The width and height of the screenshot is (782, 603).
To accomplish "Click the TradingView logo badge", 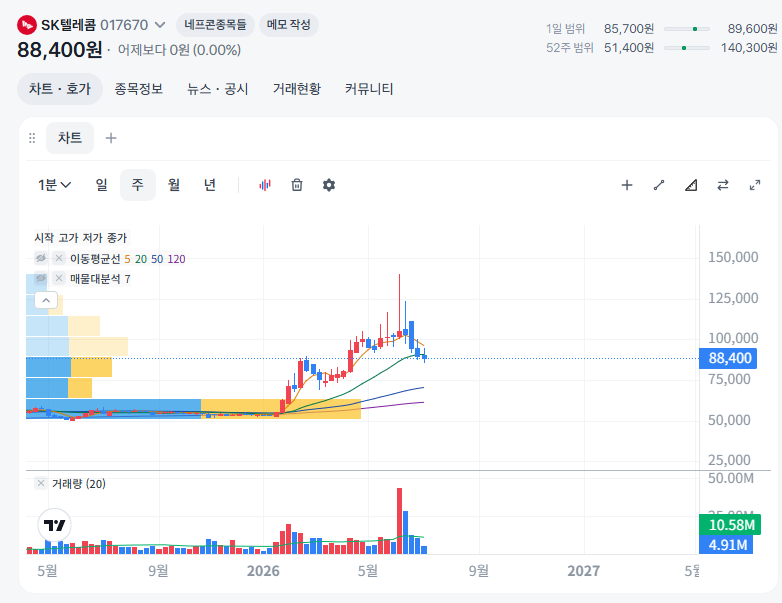I will tap(54, 525).
